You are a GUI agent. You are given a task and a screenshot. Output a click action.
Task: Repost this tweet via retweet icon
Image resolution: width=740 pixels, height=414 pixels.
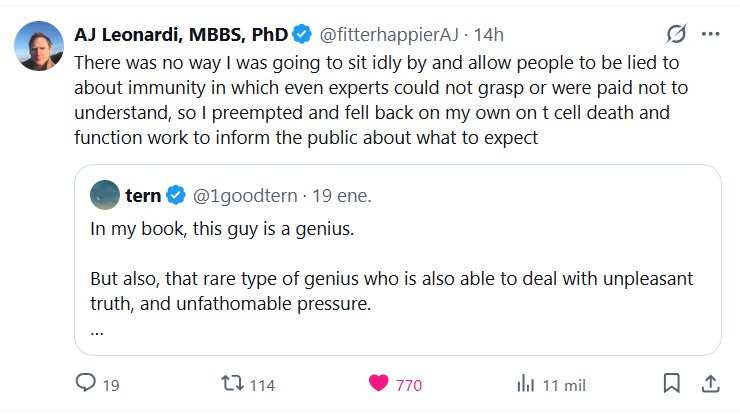[232, 384]
